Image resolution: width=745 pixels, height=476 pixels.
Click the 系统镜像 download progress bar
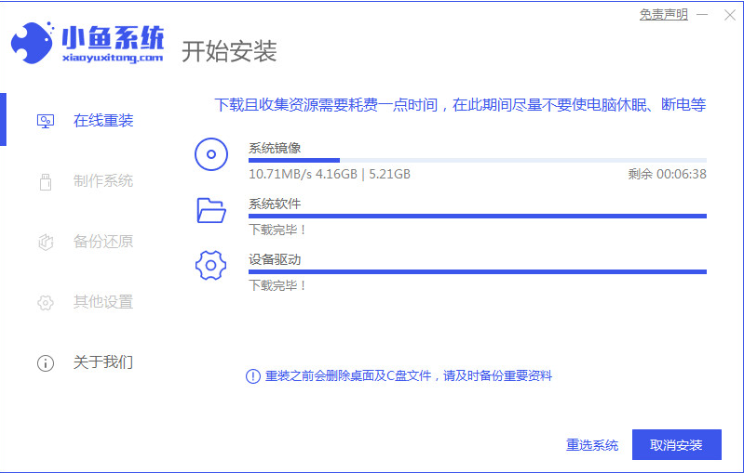tap(477, 160)
